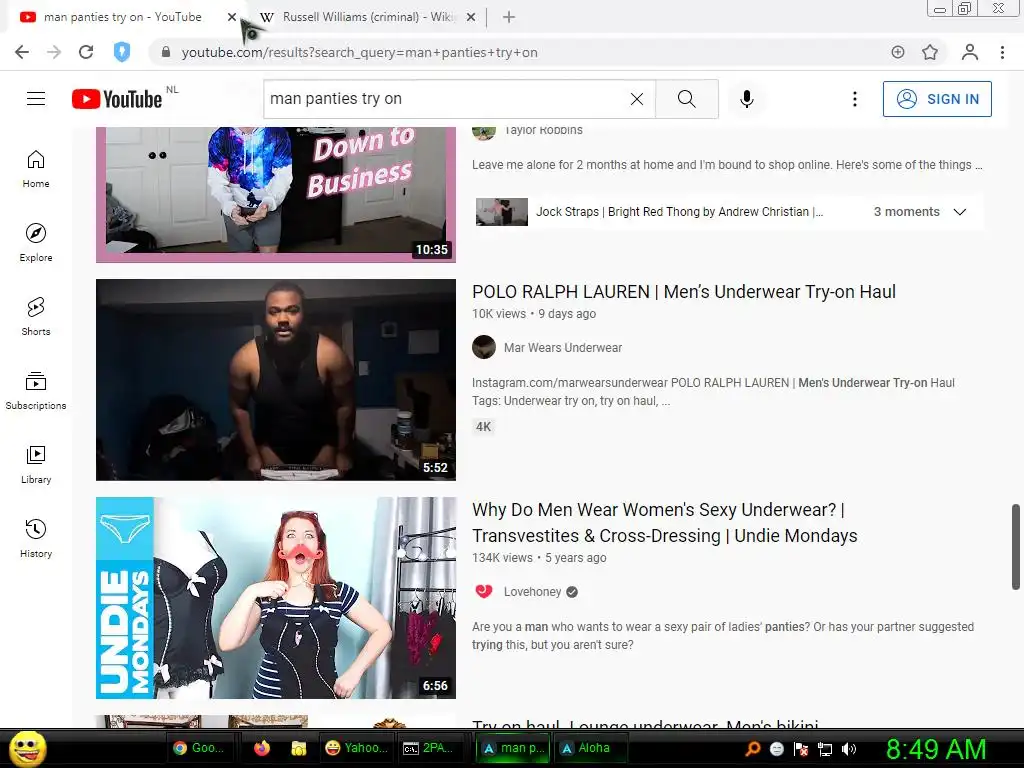Click the padlock site info icon
Viewport: 1024px width, 768px height.
click(166, 52)
